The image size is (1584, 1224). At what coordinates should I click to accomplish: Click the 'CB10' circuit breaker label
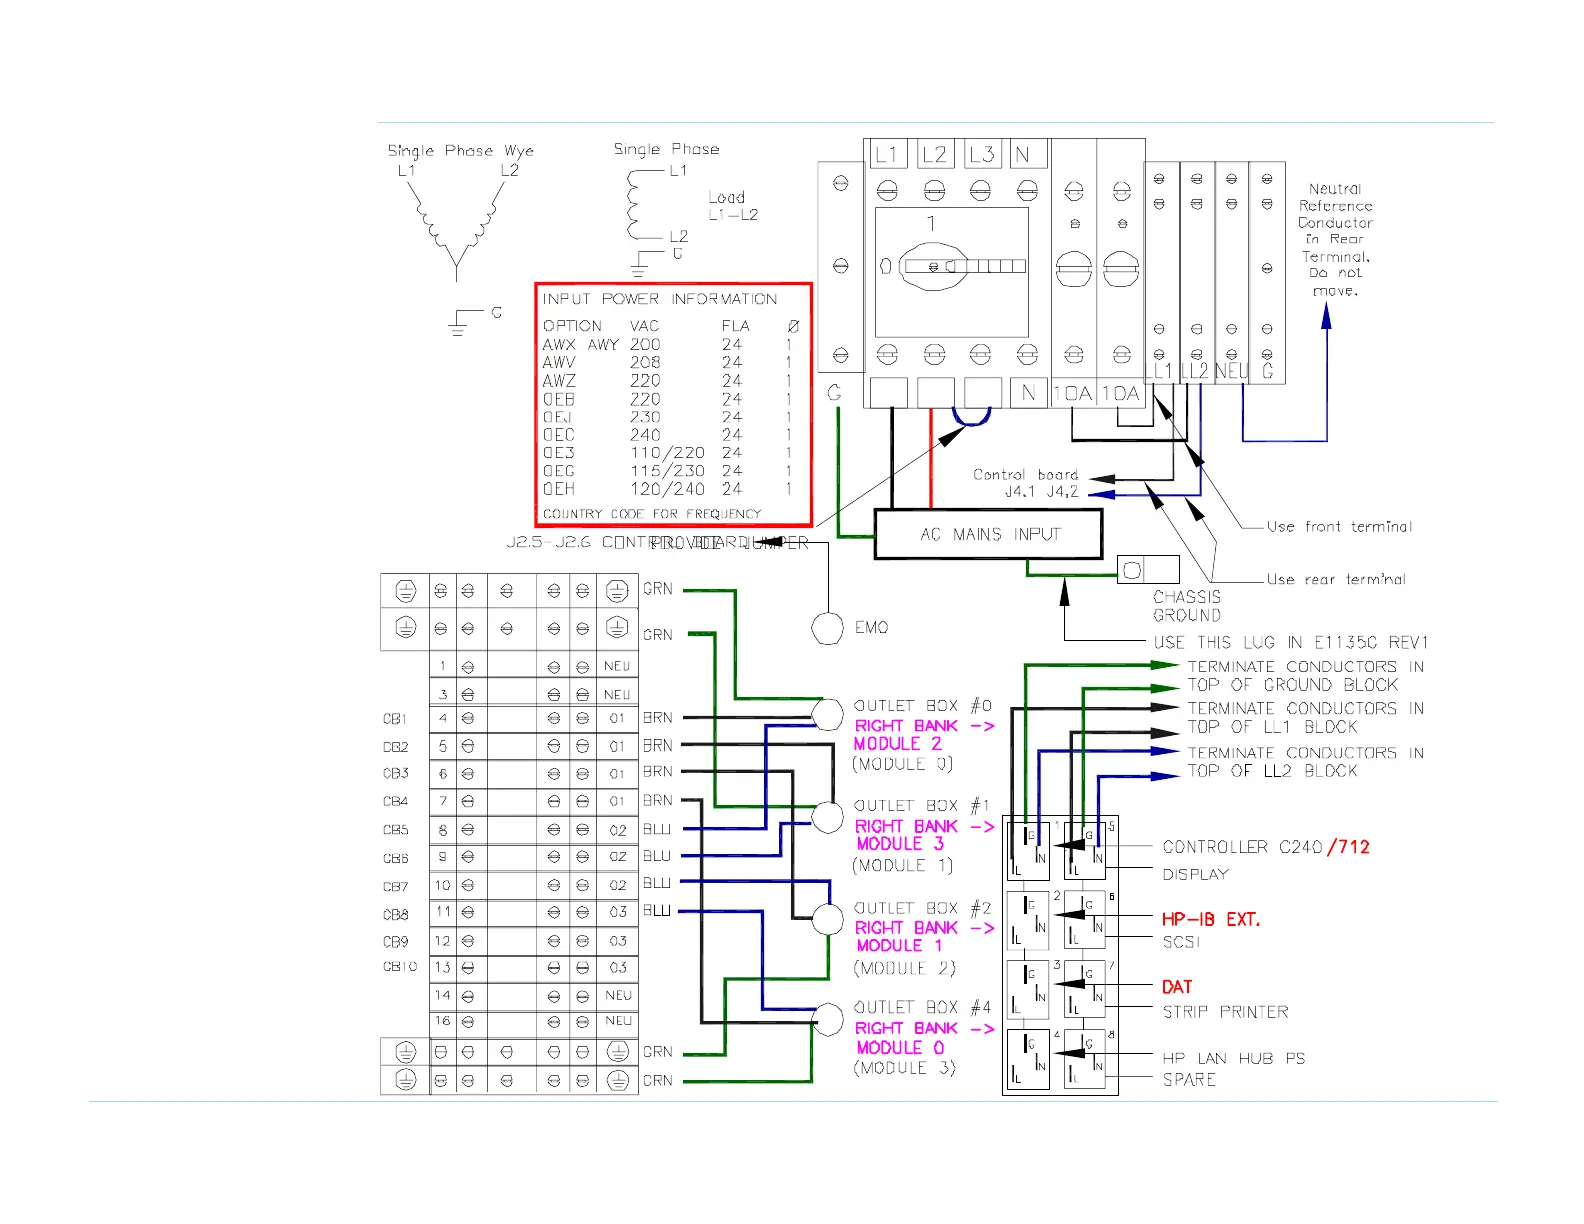[x=400, y=967]
